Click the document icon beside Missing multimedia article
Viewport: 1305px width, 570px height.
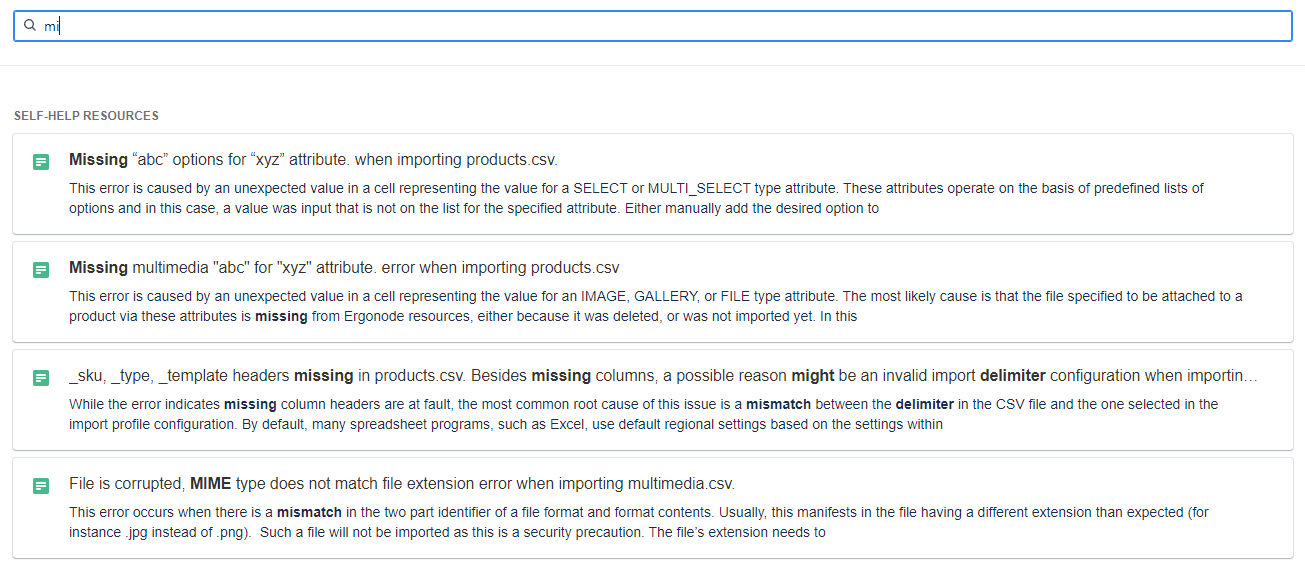click(x=41, y=270)
